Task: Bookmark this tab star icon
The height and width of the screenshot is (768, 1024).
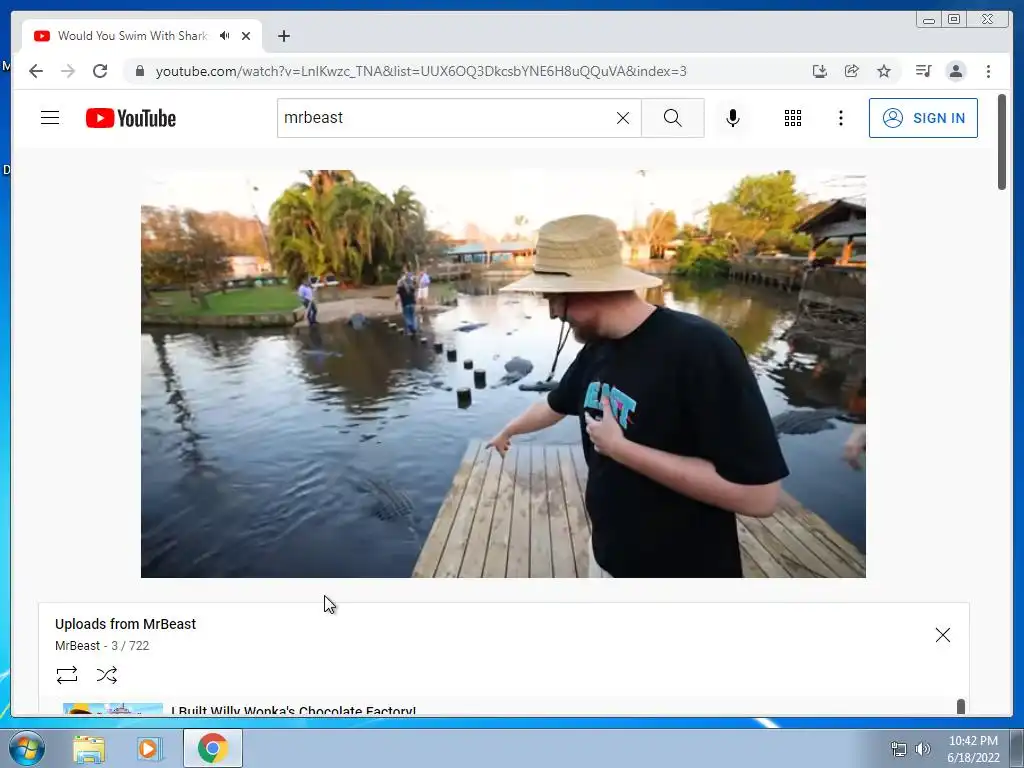Action: [884, 71]
